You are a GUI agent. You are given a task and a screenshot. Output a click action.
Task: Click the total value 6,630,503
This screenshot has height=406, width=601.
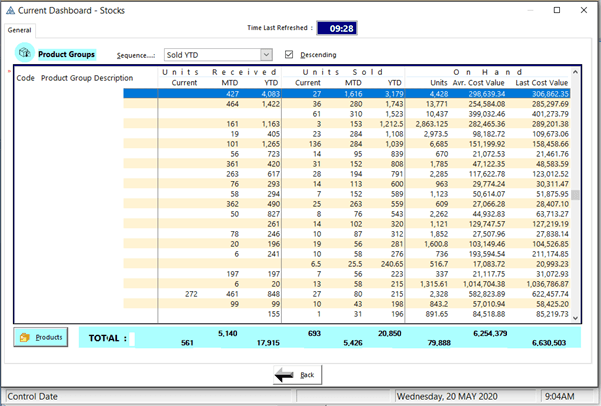(549, 343)
